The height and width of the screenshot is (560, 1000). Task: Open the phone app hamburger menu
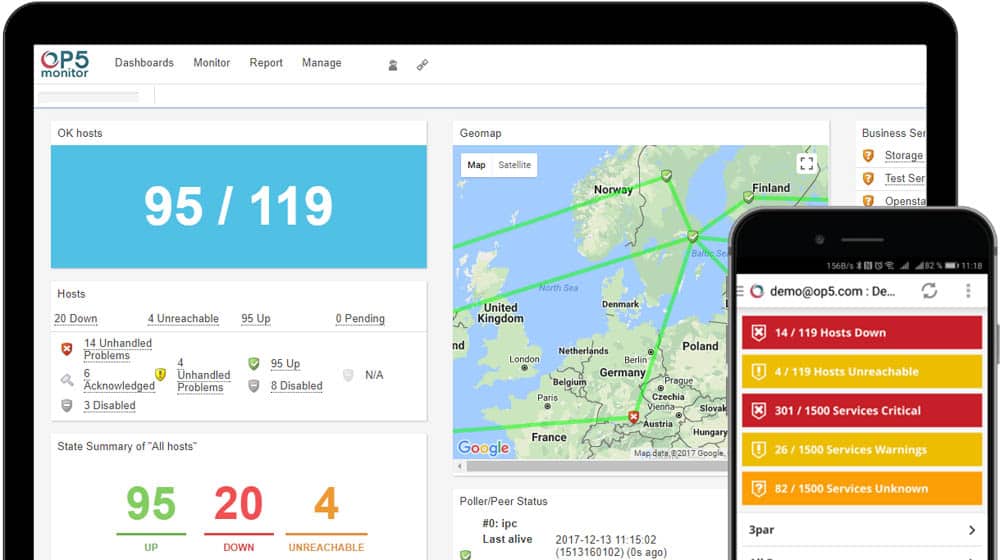(x=740, y=291)
